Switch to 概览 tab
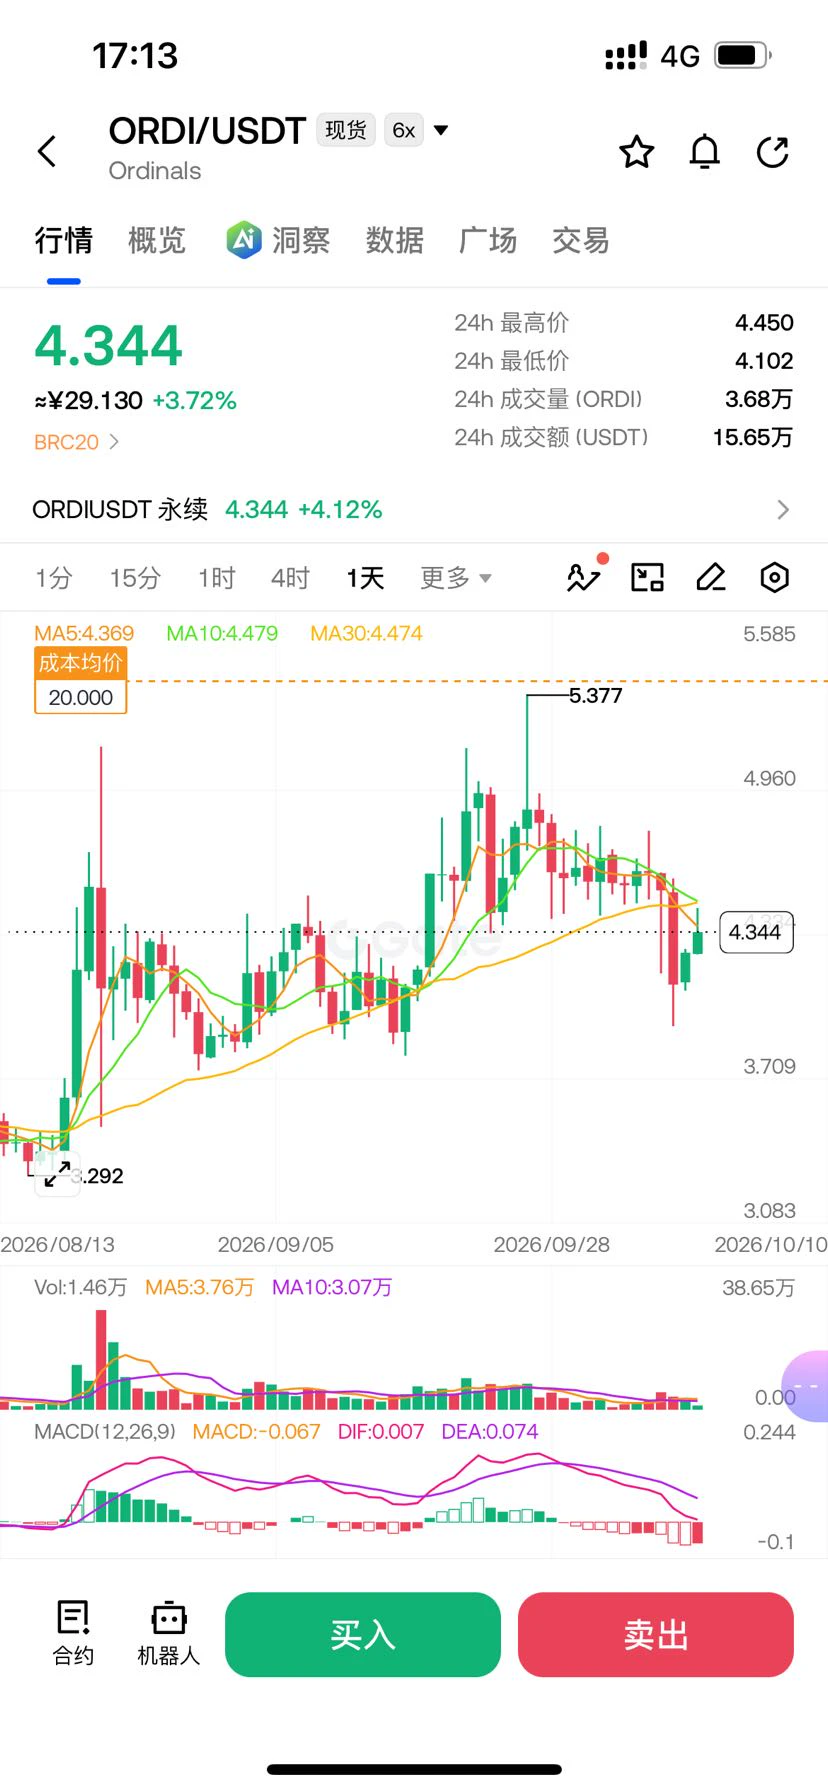 tap(157, 240)
